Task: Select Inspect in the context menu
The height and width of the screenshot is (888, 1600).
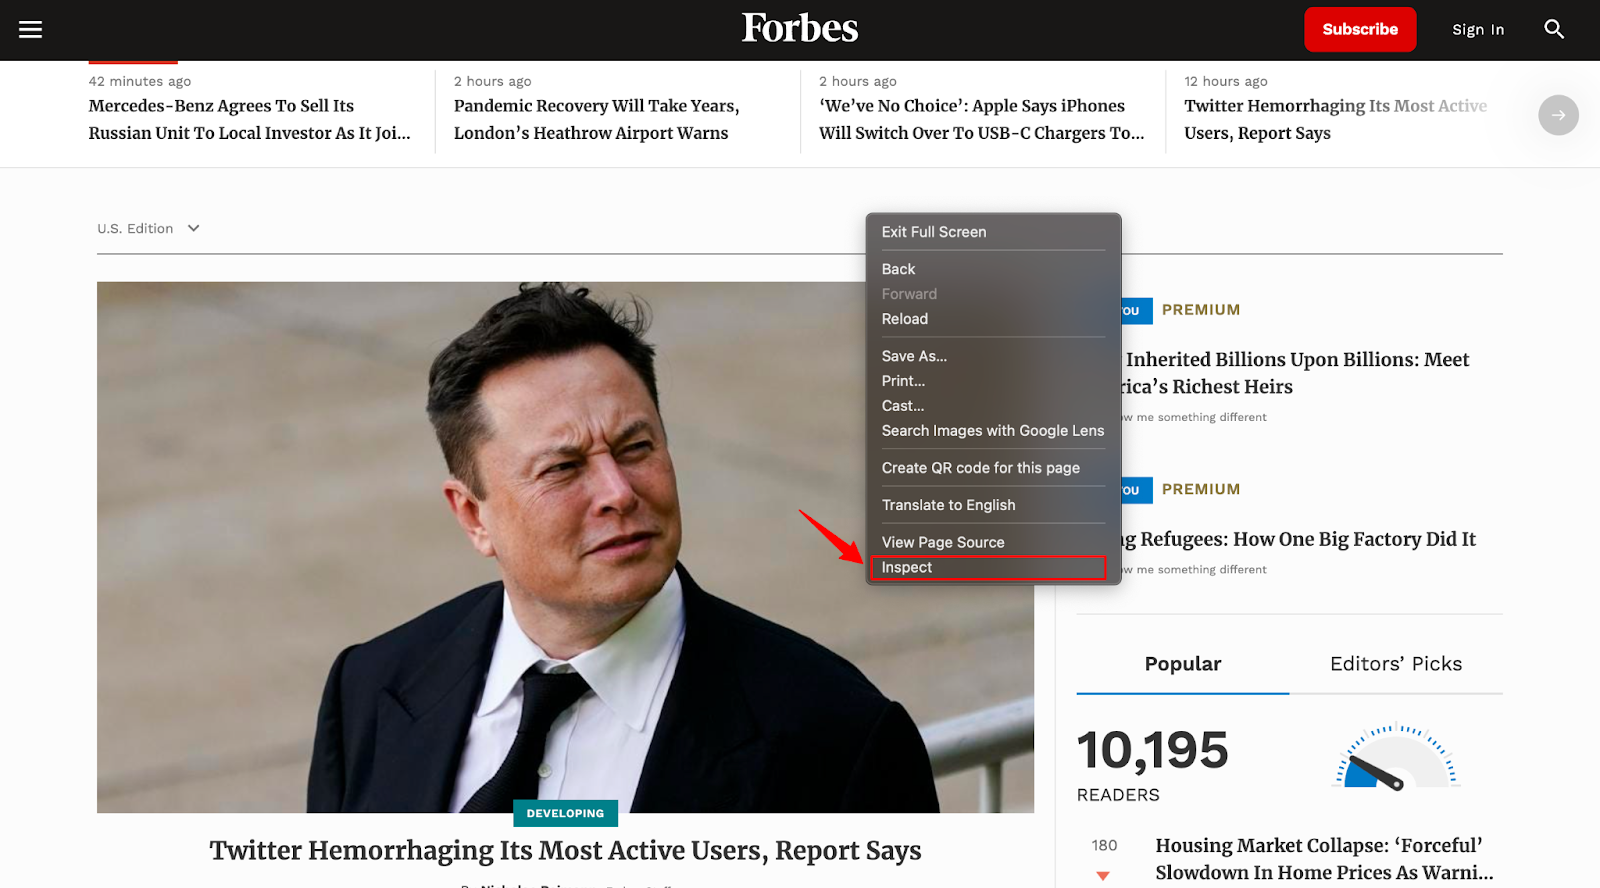Action: [x=988, y=567]
